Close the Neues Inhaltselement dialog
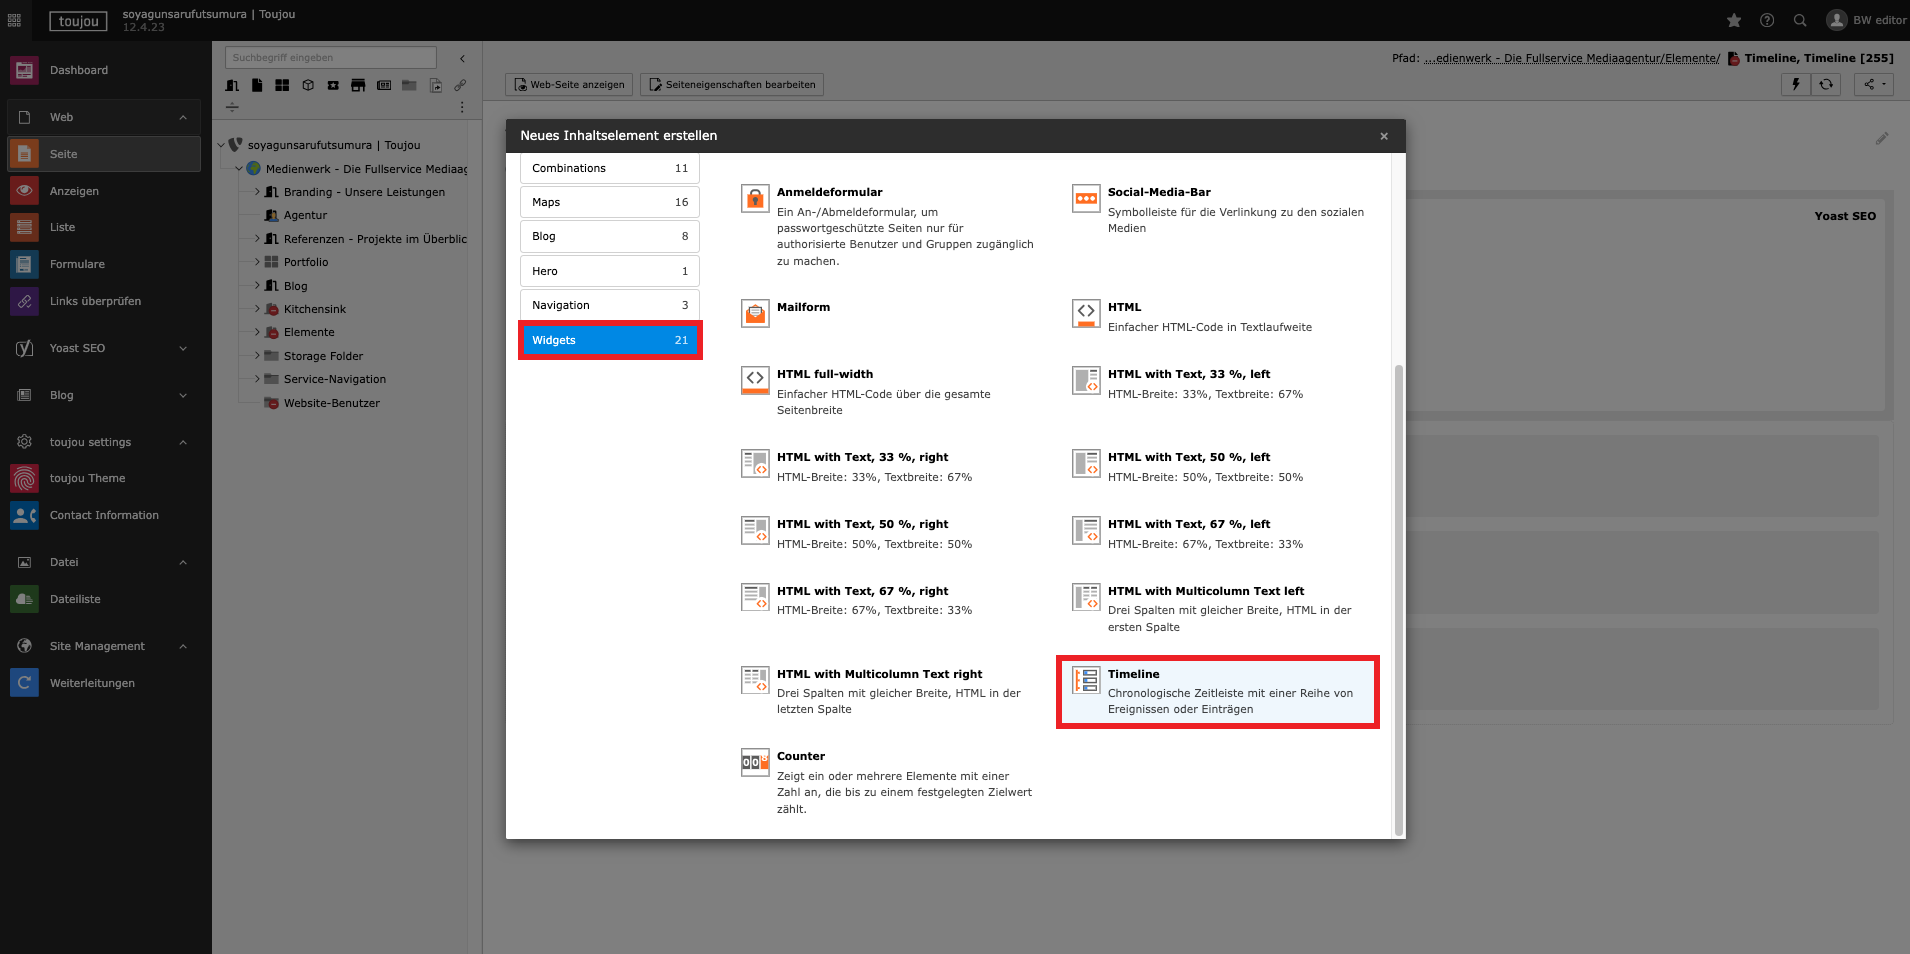1910x954 pixels. [1384, 136]
